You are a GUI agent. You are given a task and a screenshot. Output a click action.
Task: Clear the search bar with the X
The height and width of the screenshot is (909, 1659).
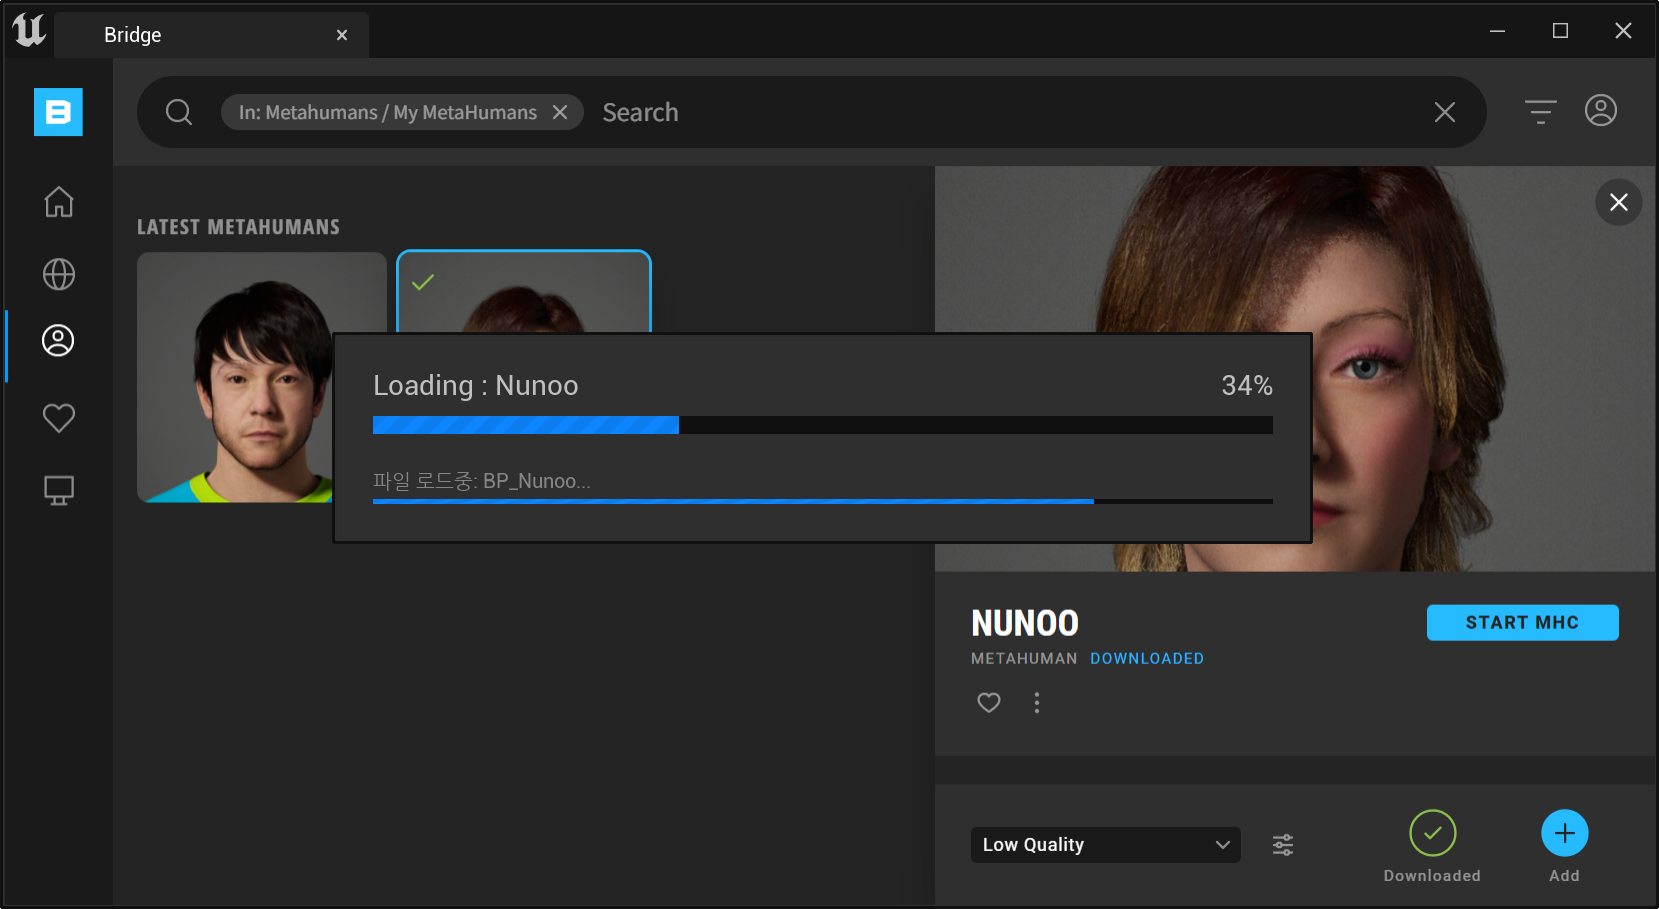pos(1445,112)
